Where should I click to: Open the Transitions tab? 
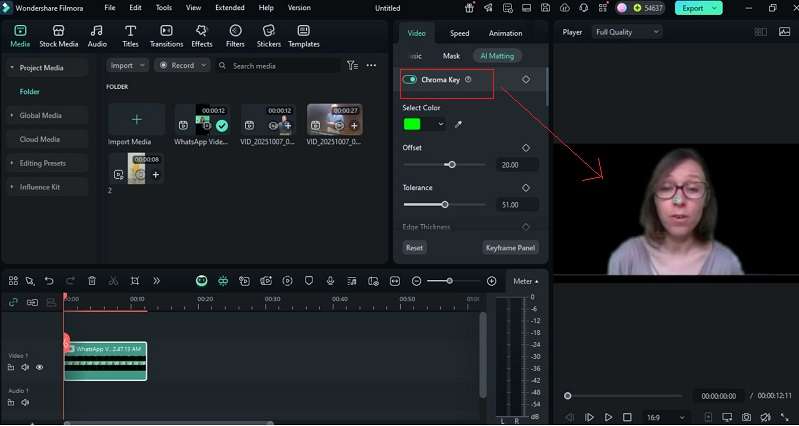(x=166, y=36)
